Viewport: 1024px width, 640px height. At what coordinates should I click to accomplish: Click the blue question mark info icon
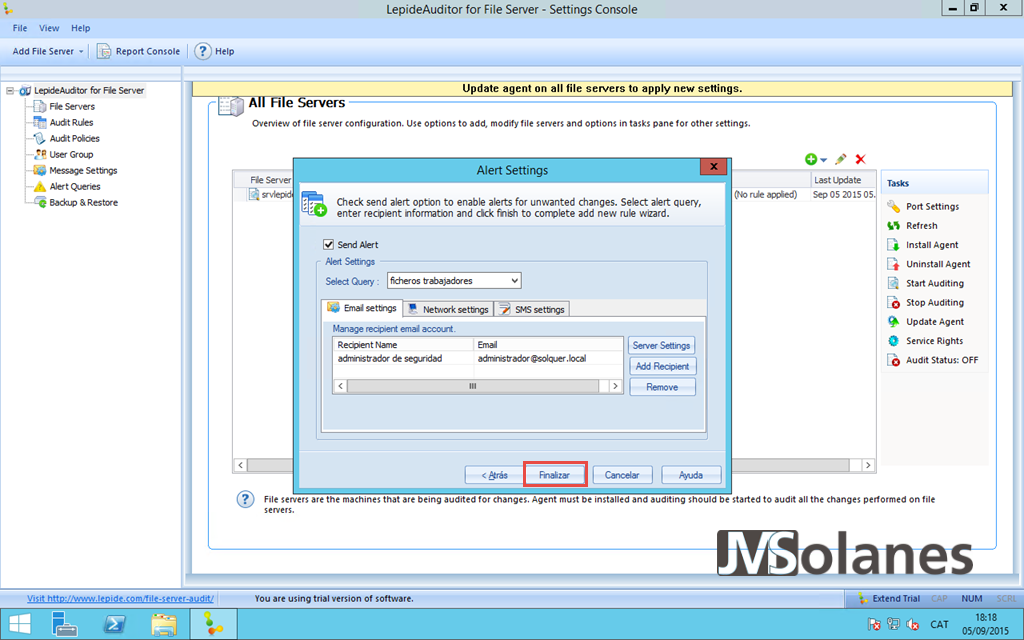[245, 500]
